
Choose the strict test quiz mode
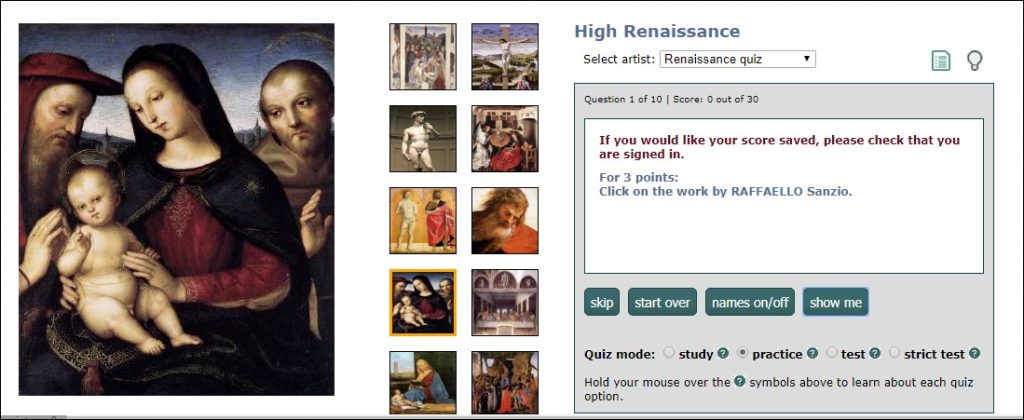click(895, 353)
